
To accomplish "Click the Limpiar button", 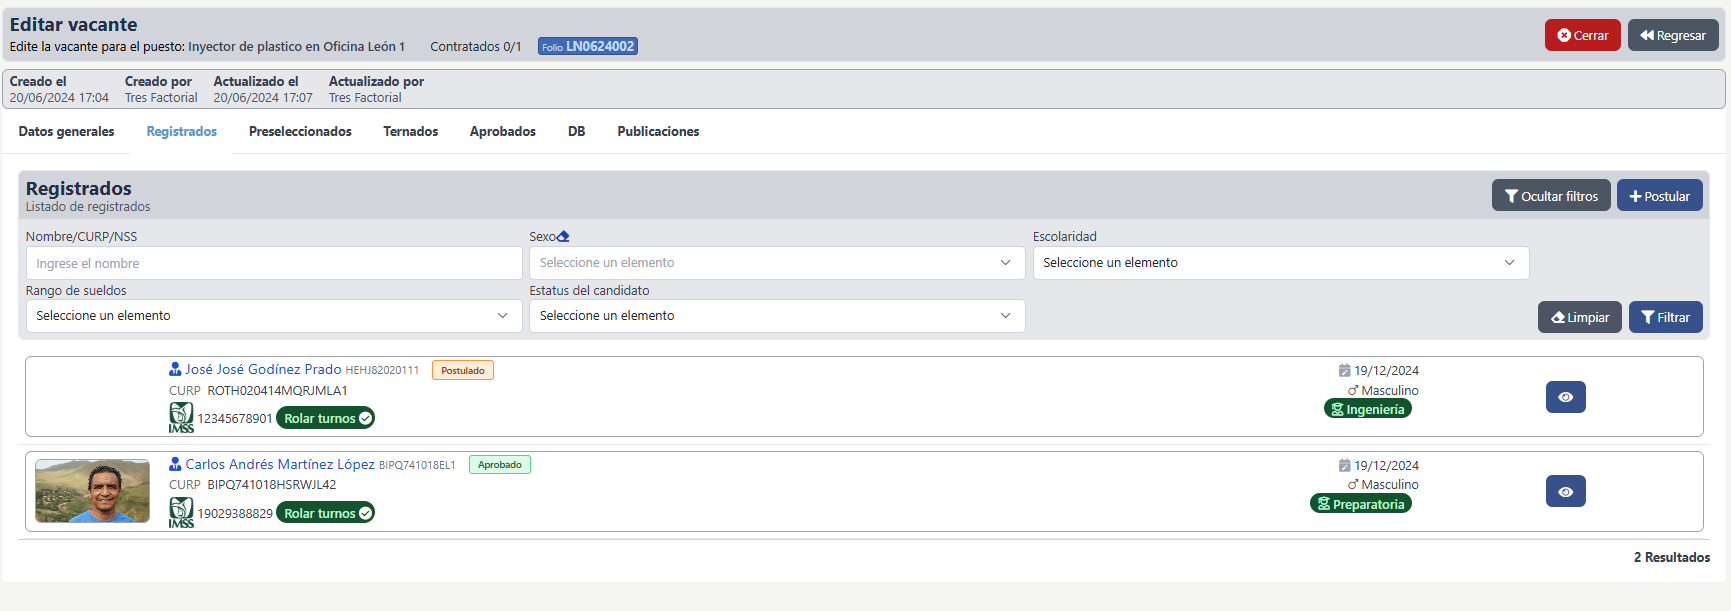I will point(1580,317).
